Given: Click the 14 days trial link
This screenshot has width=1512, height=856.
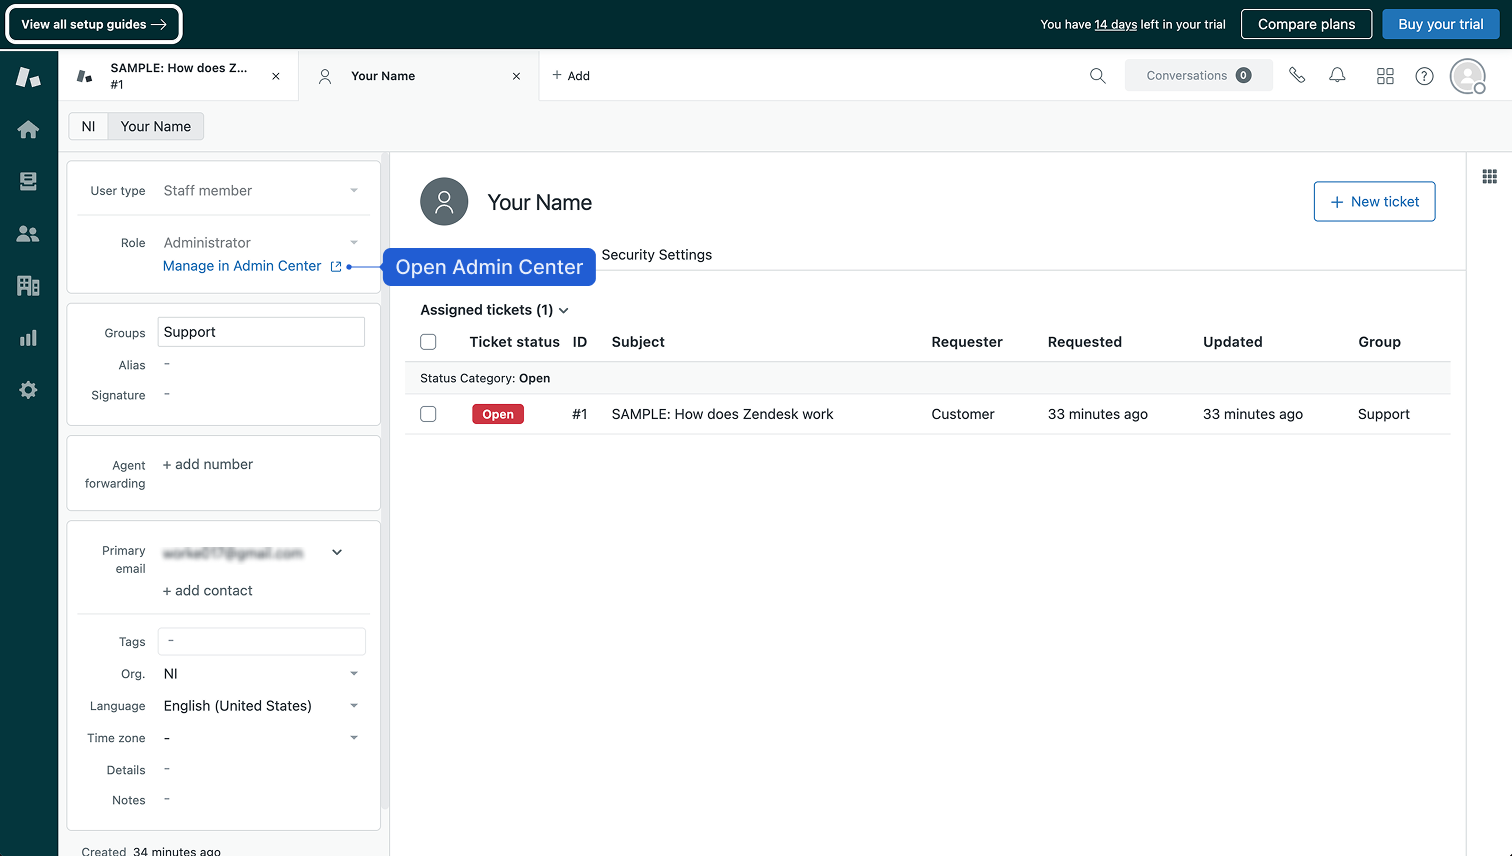Looking at the screenshot, I should (x=1116, y=24).
